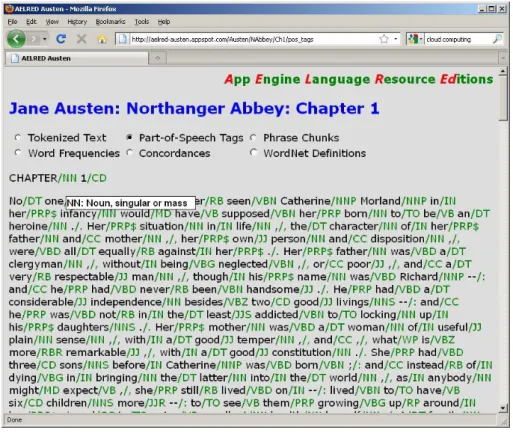This screenshot has height=433, width=513.
Task: Click the vertical scrollbar thumb
Action: coord(503,99)
